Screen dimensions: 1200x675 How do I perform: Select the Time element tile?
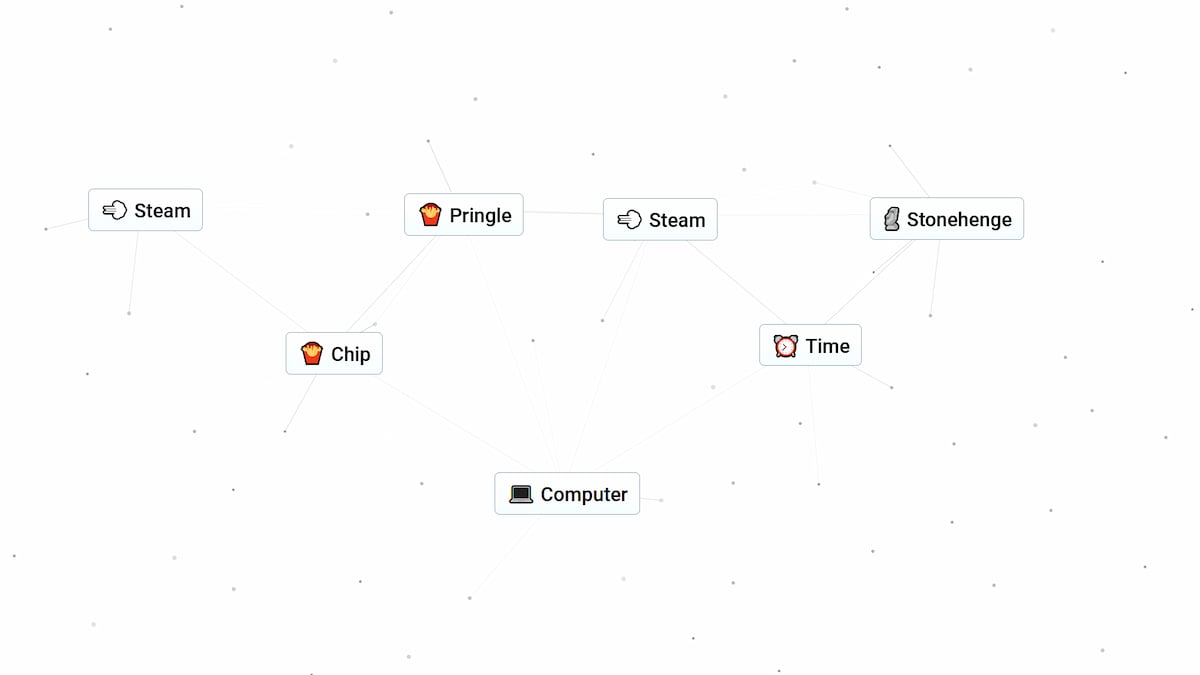pyautogui.click(x=810, y=345)
